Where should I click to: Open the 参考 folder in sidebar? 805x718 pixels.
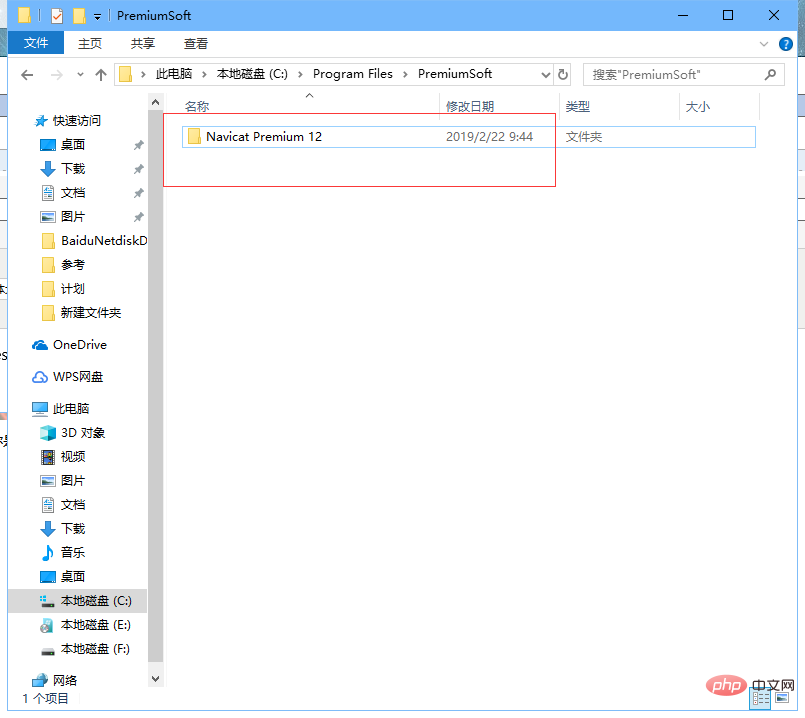click(72, 265)
